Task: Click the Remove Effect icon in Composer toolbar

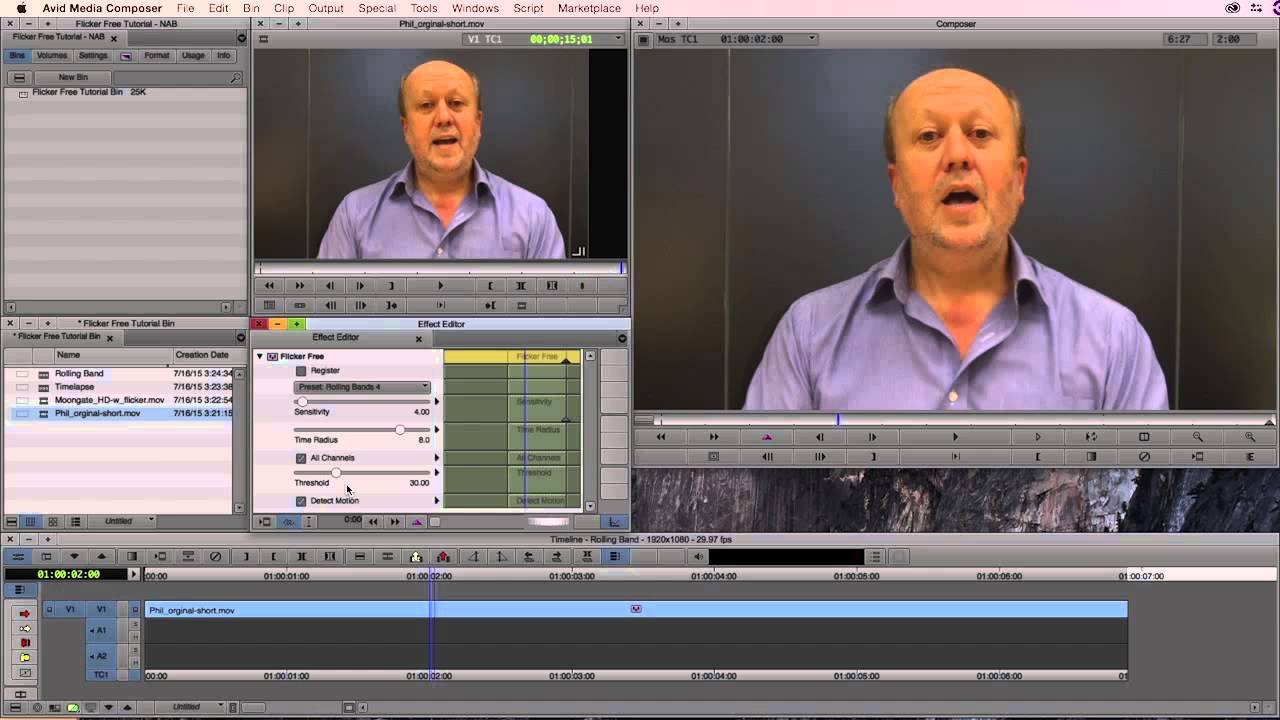Action: [x=1144, y=457]
